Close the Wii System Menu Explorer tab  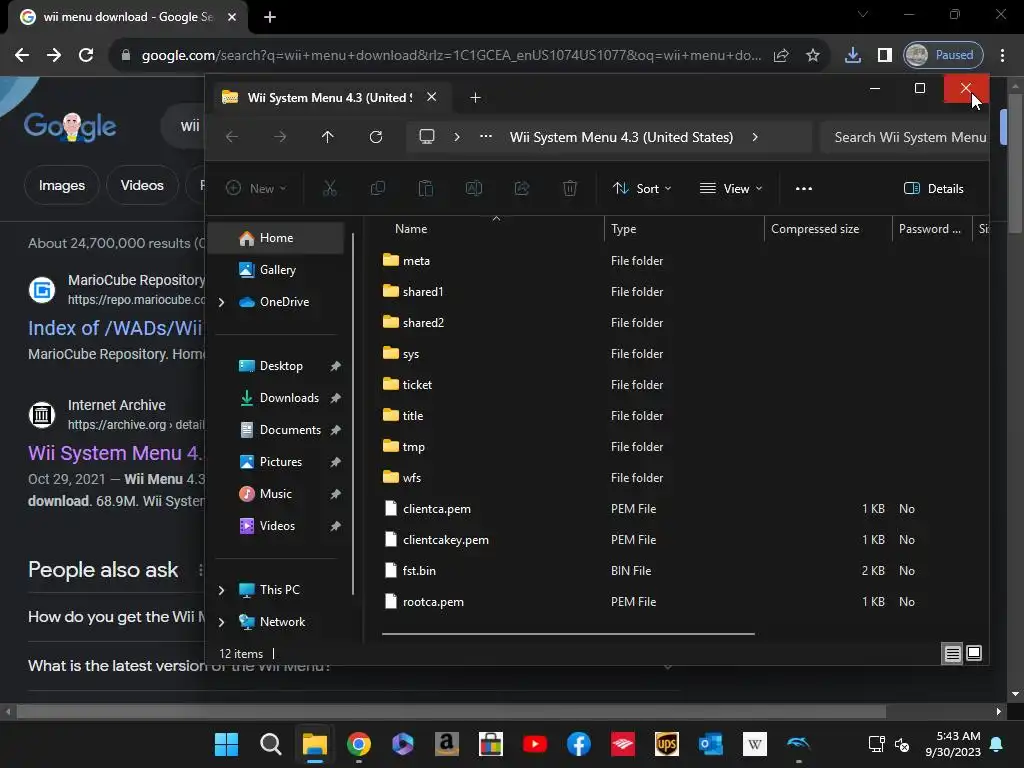tap(432, 97)
